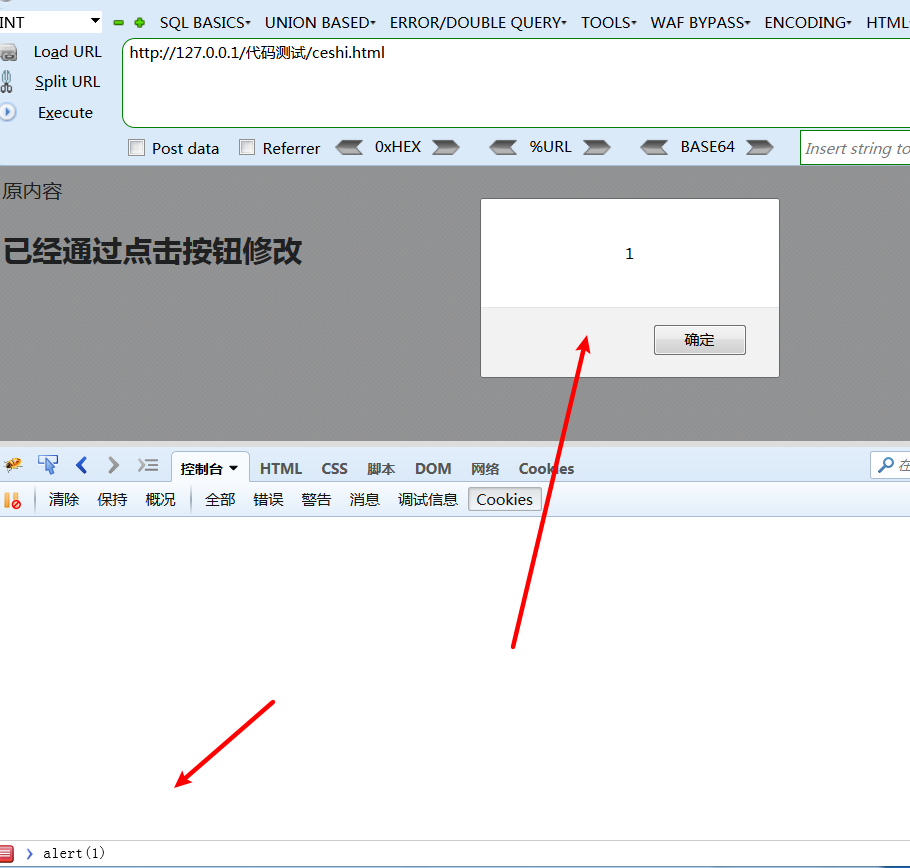The image size is (910, 868).
Task: Switch to the DOM panel tab
Action: [433, 468]
